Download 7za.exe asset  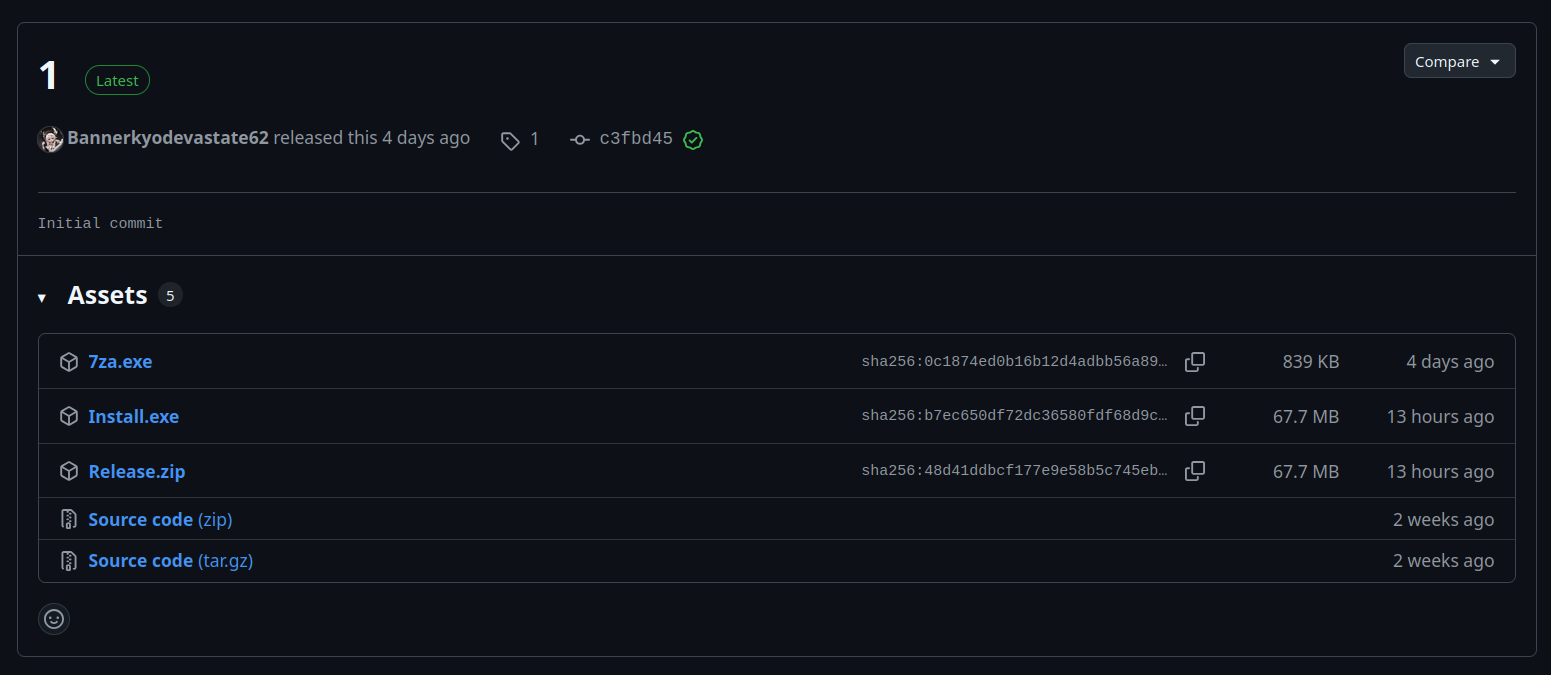120,362
